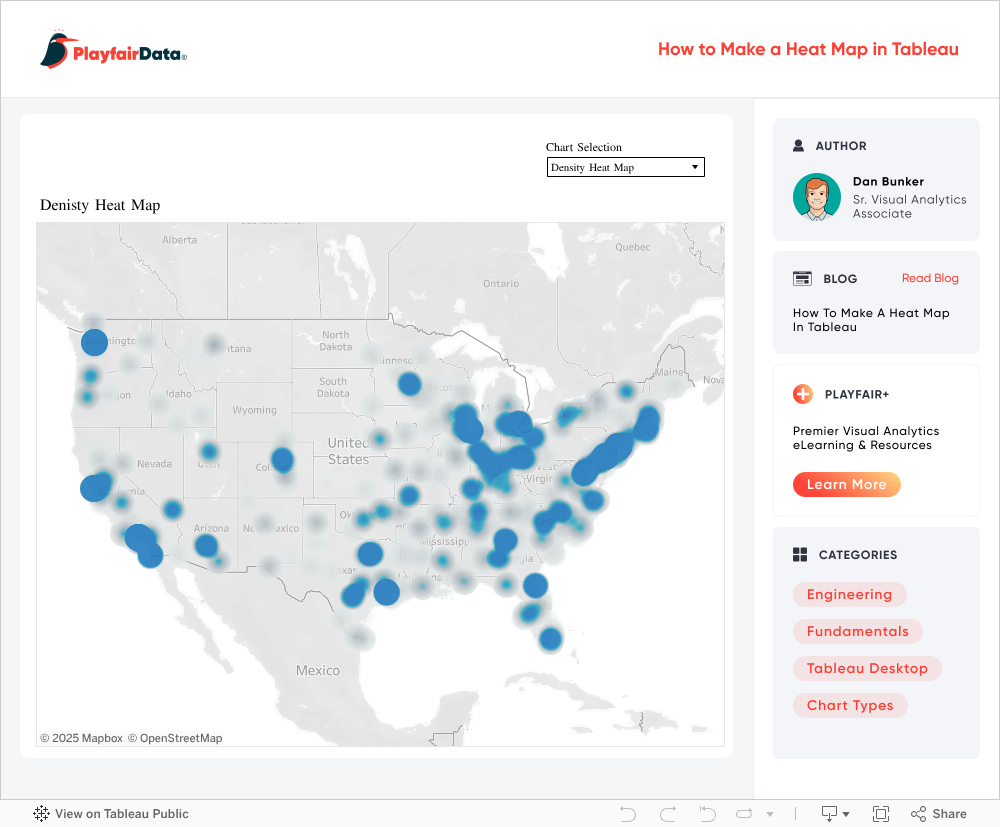This screenshot has height=827, width=1000.
Task: Select the Fundamentals category tag
Action: 857,632
